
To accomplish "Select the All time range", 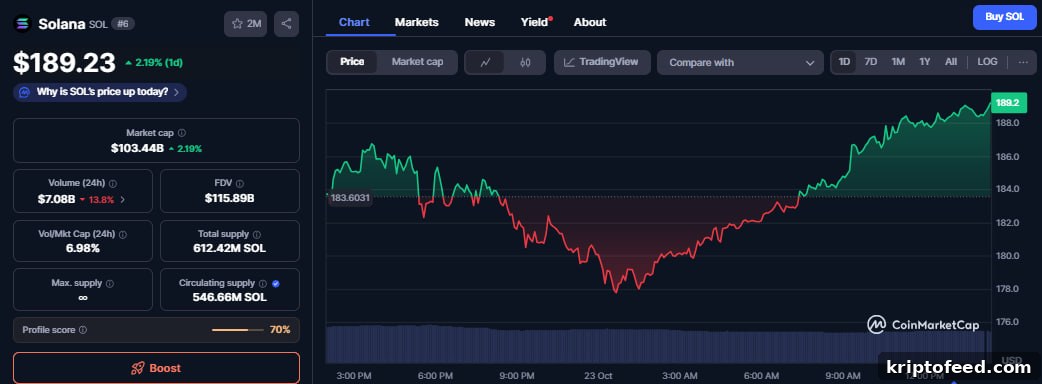I will click(951, 62).
